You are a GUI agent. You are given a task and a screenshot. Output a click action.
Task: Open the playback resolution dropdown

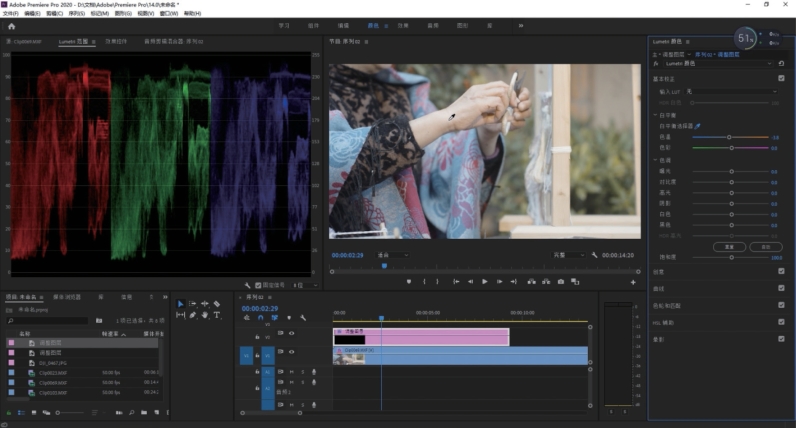click(x=569, y=255)
